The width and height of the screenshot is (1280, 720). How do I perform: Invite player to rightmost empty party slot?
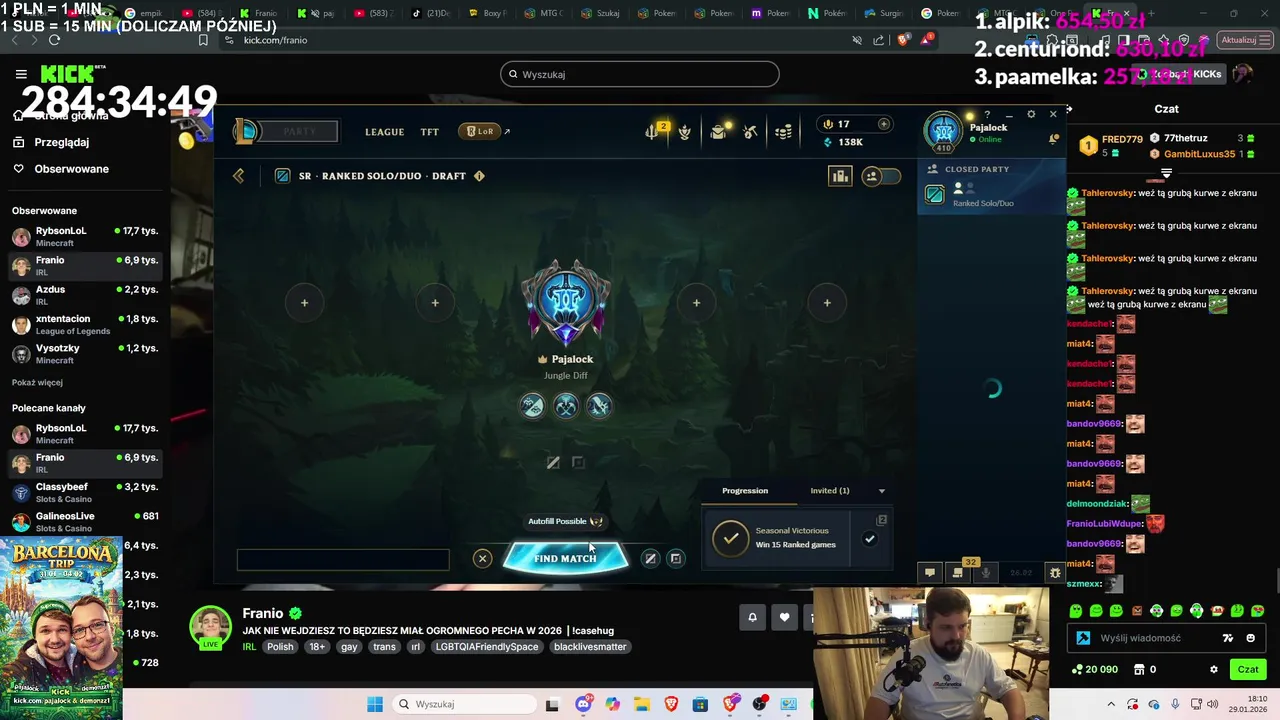click(826, 303)
